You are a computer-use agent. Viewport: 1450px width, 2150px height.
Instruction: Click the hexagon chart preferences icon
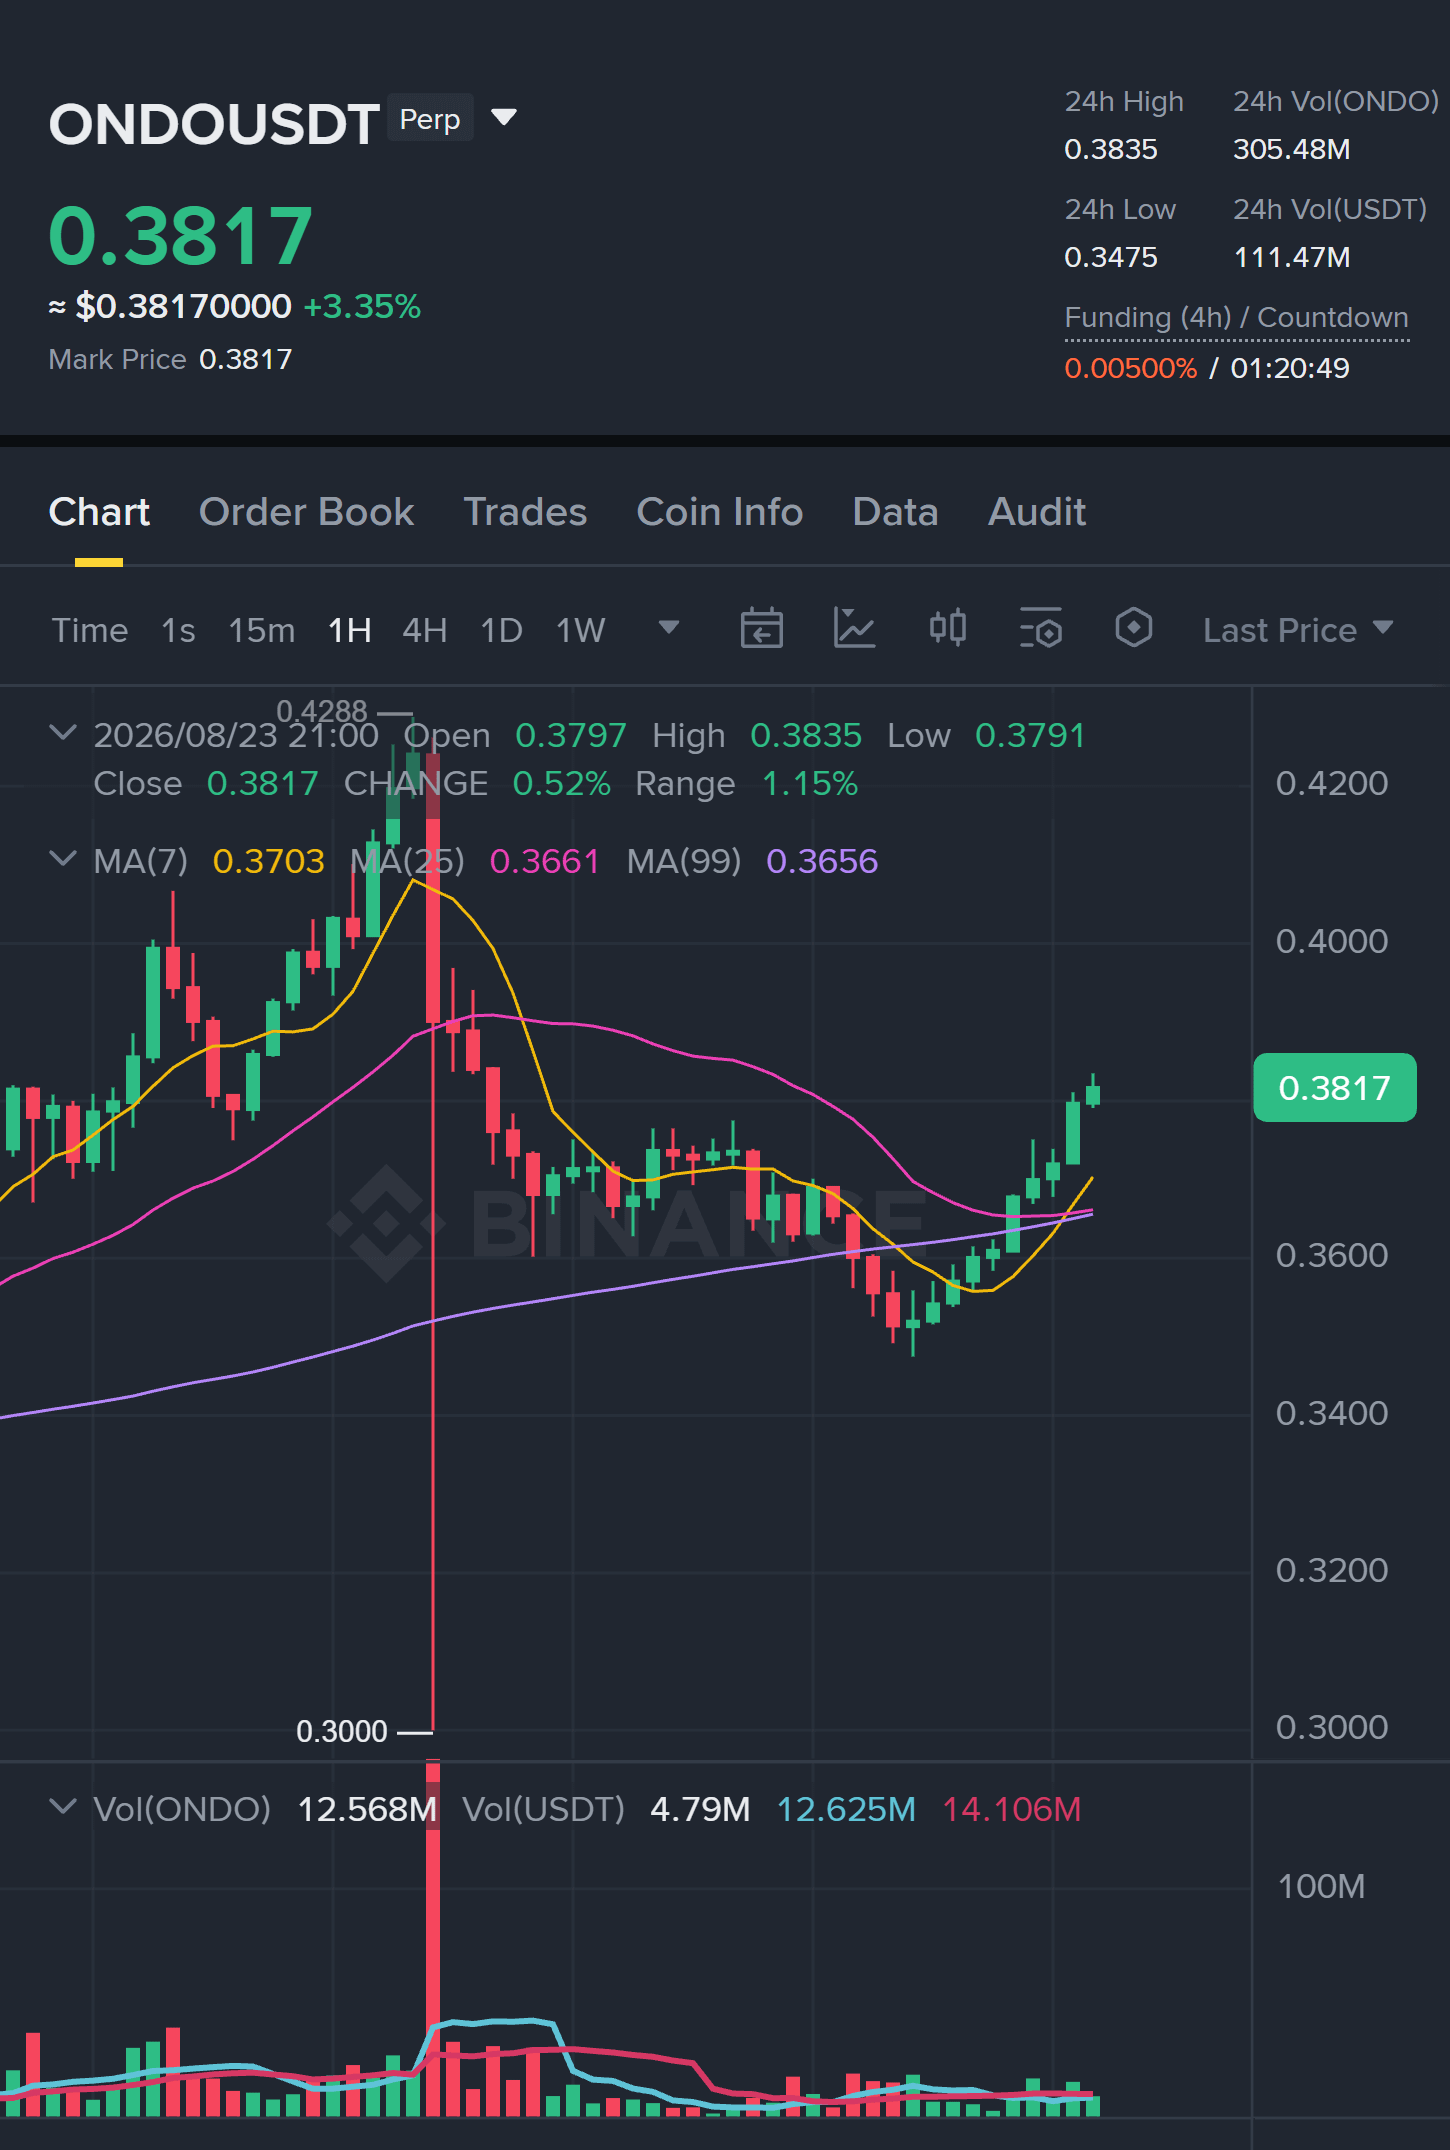[1133, 629]
